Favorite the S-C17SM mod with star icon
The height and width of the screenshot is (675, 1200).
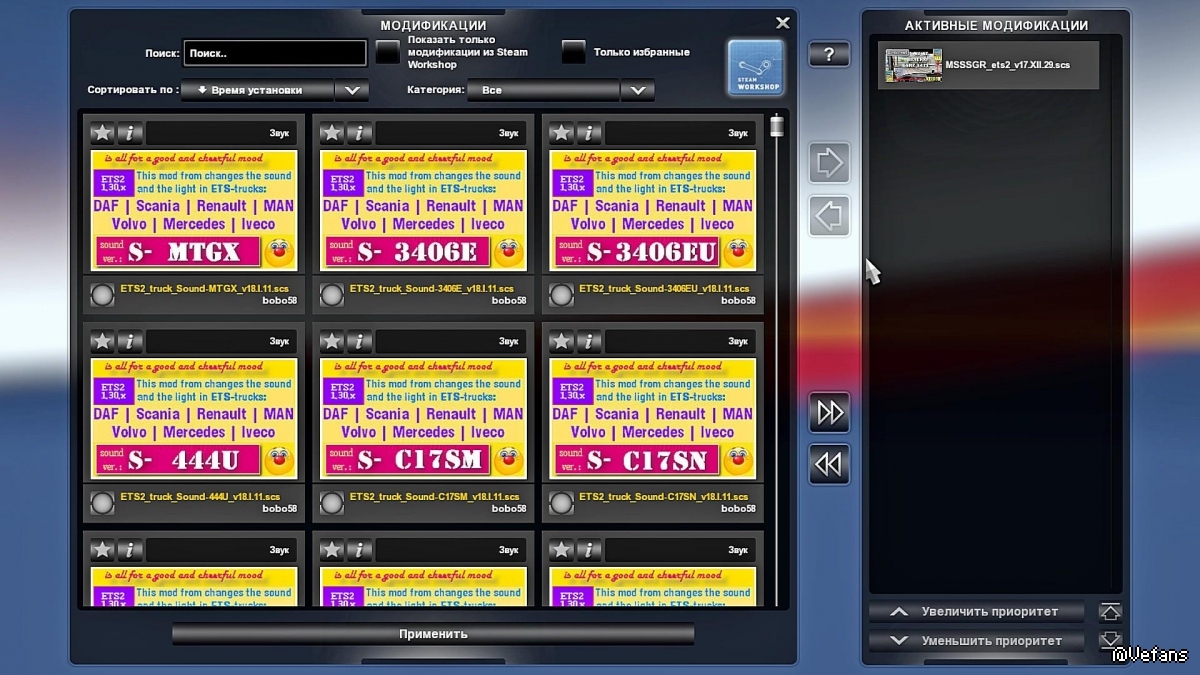tap(332, 342)
